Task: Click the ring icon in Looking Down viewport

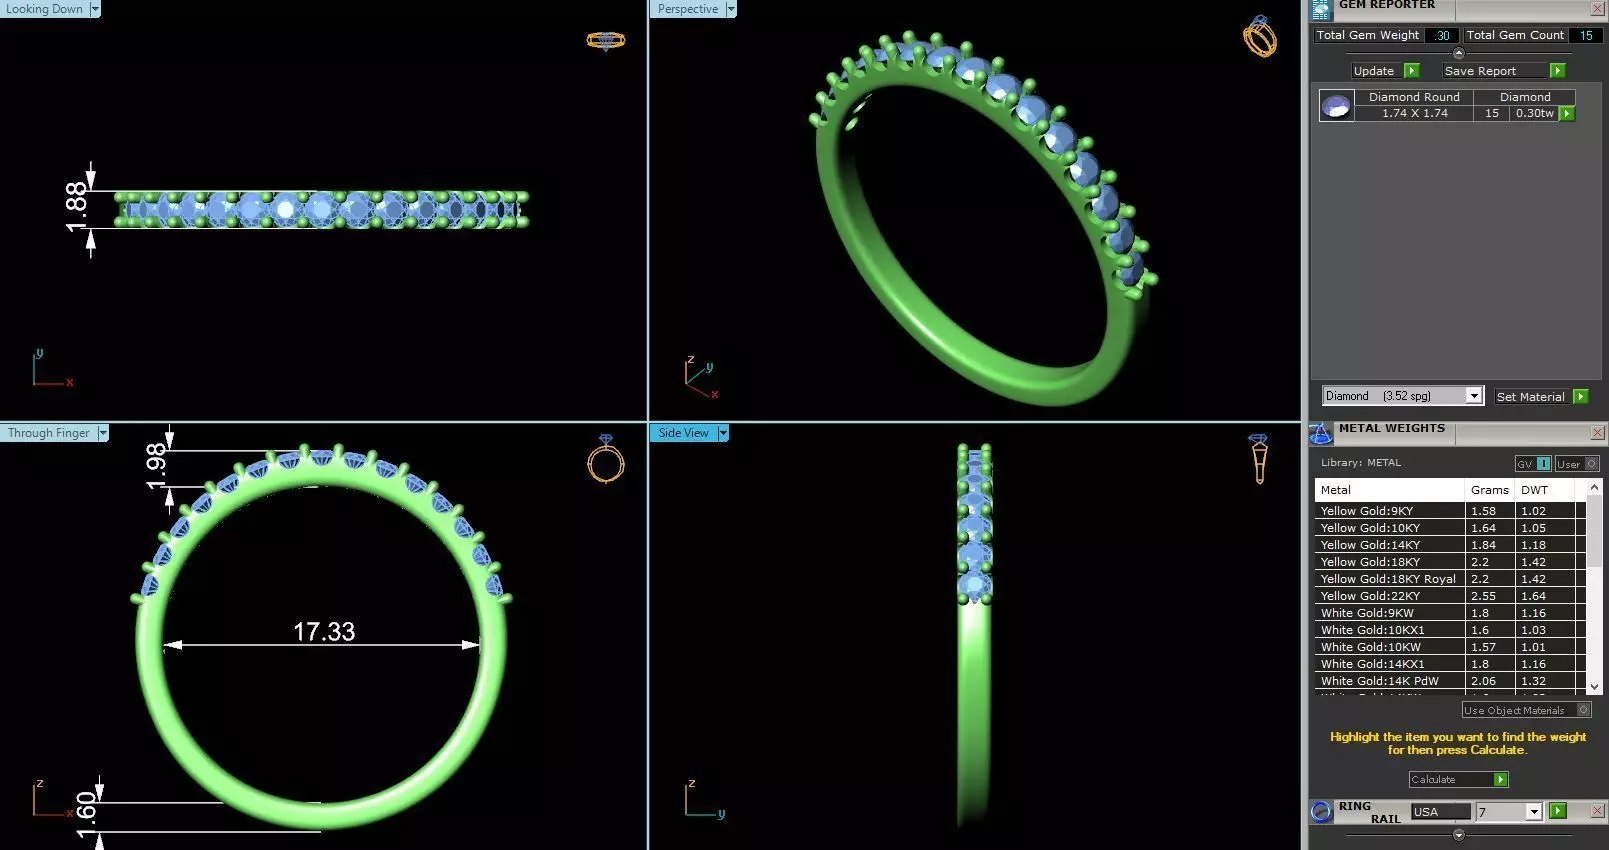Action: (605, 40)
